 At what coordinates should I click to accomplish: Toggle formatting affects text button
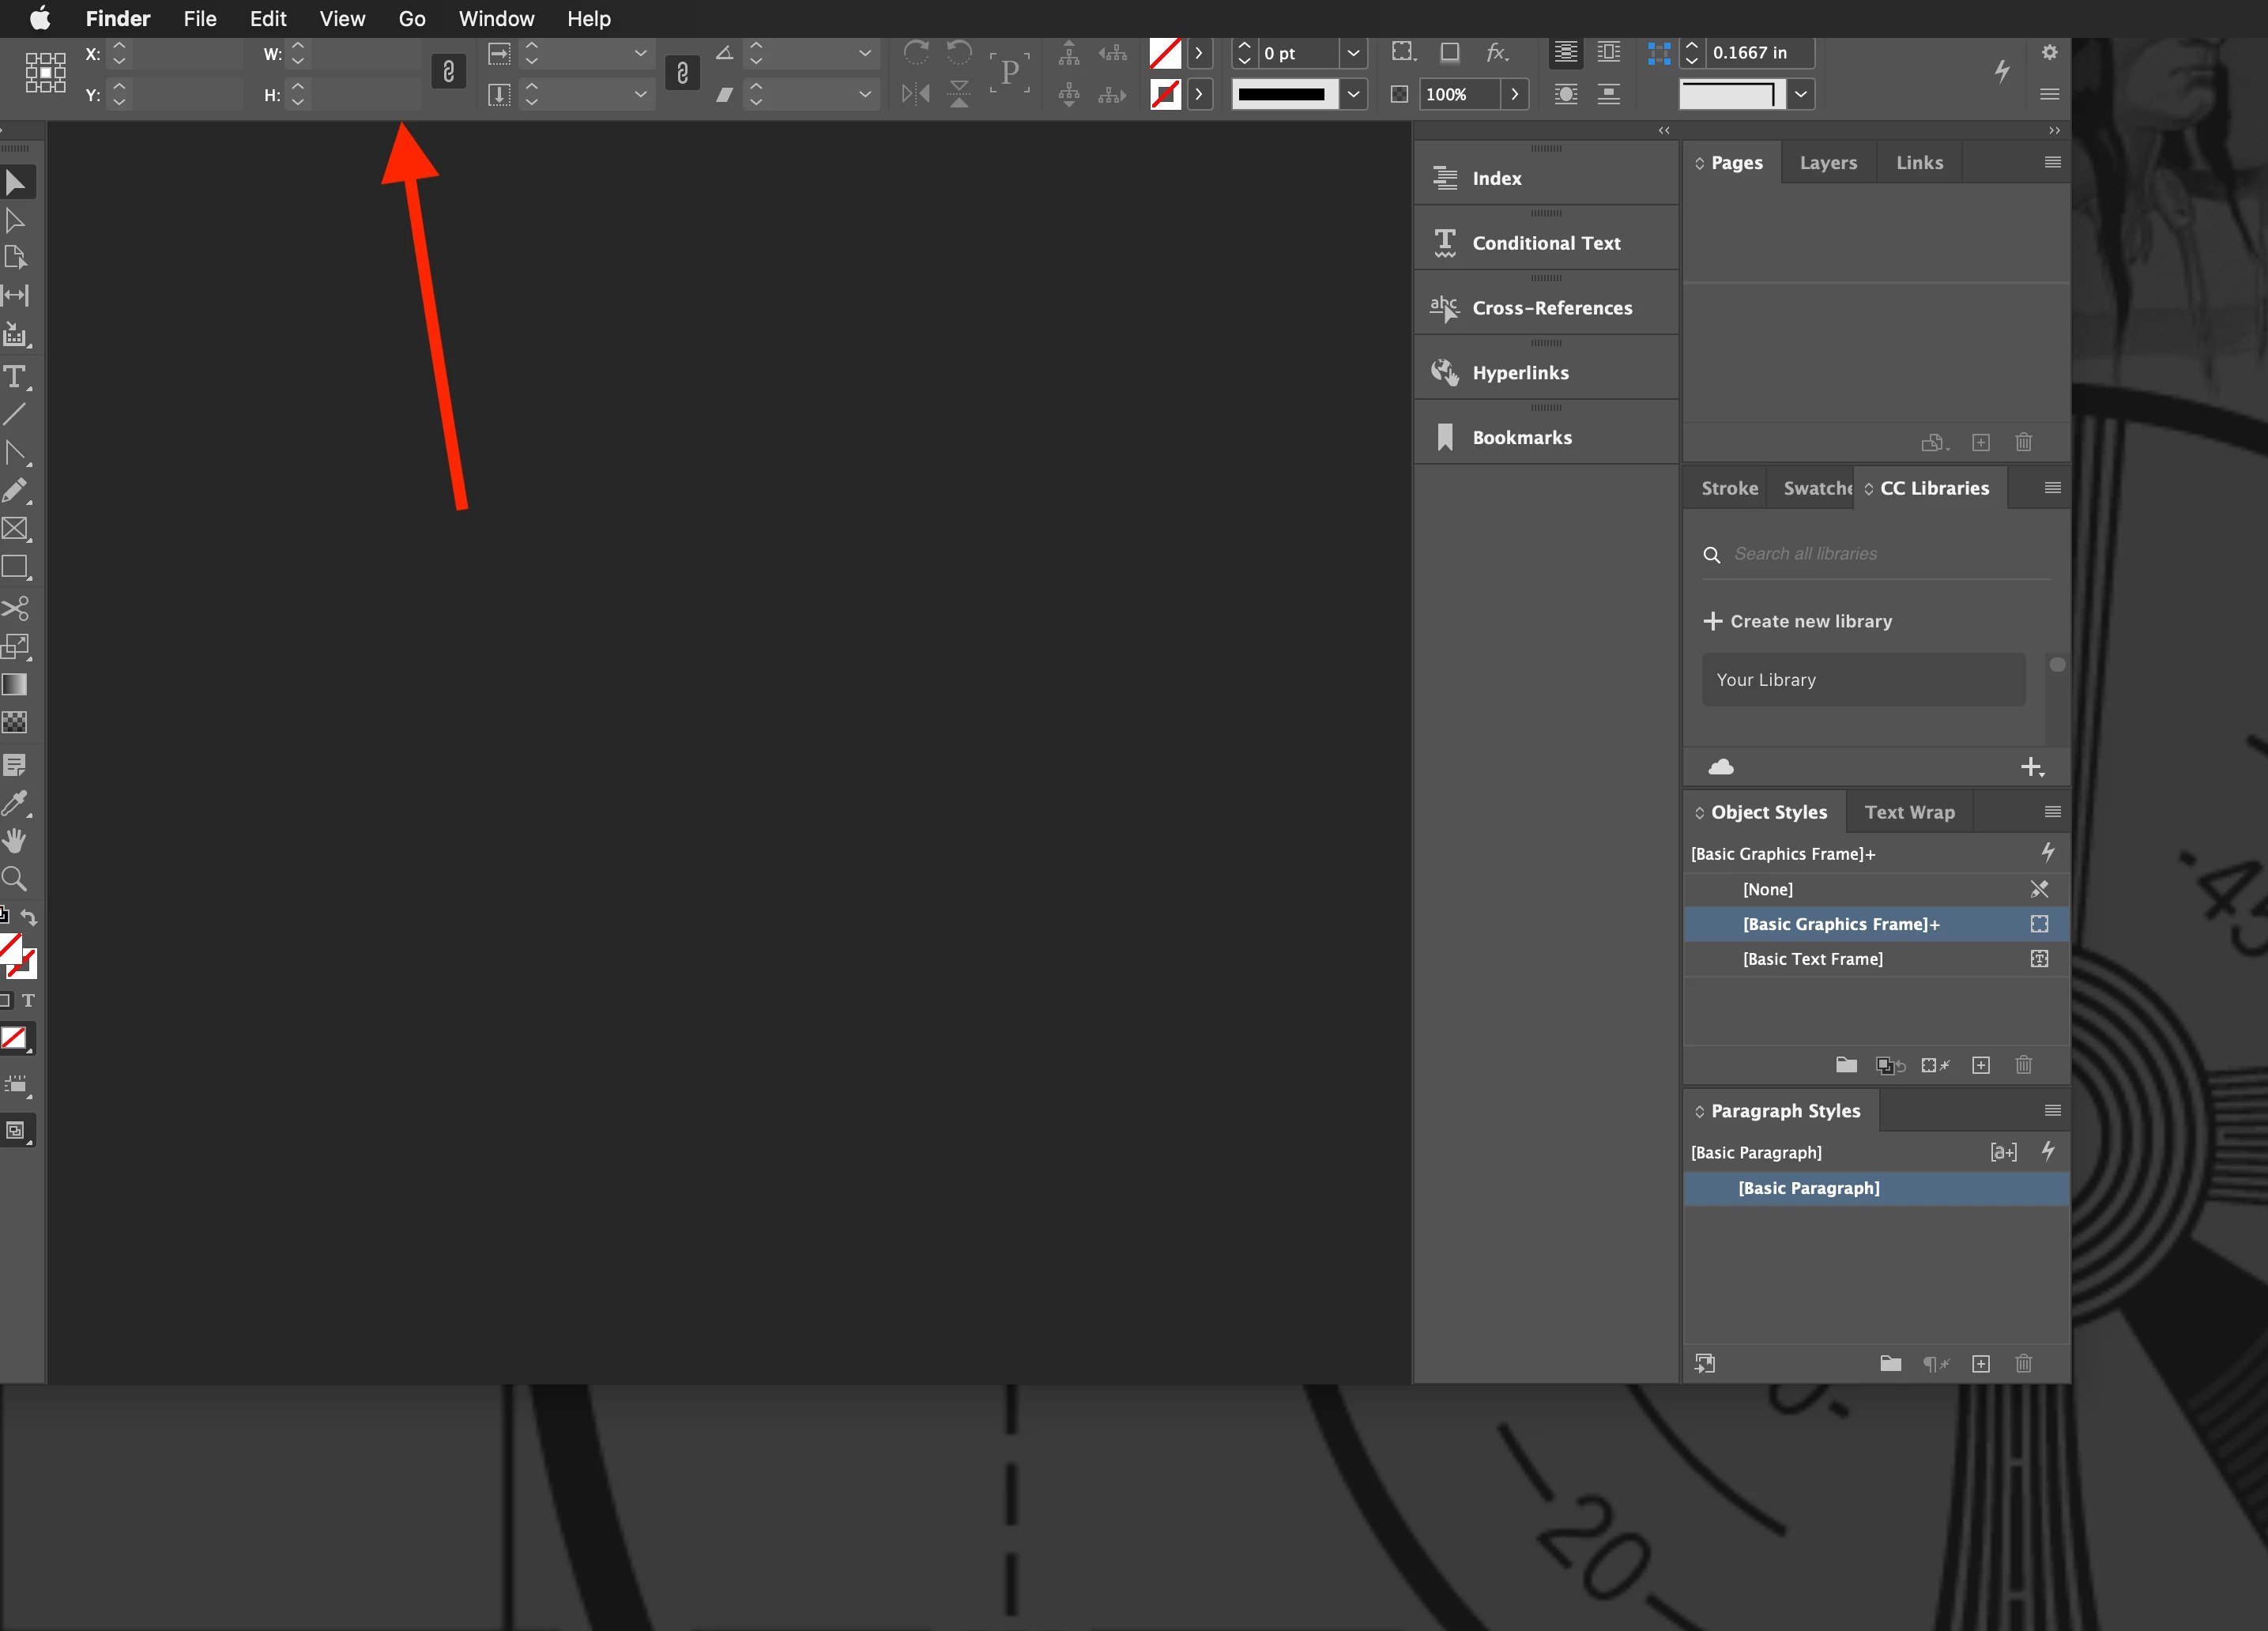point(28,1000)
